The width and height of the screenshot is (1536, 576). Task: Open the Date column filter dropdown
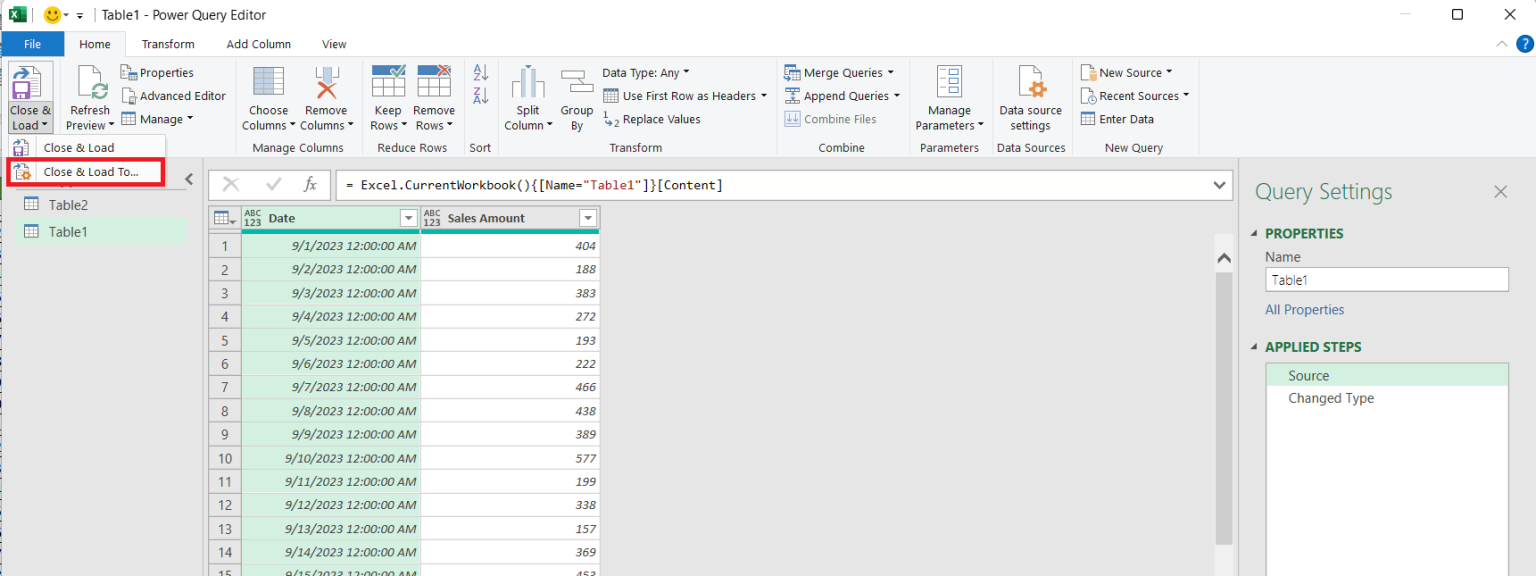click(x=407, y=217)
